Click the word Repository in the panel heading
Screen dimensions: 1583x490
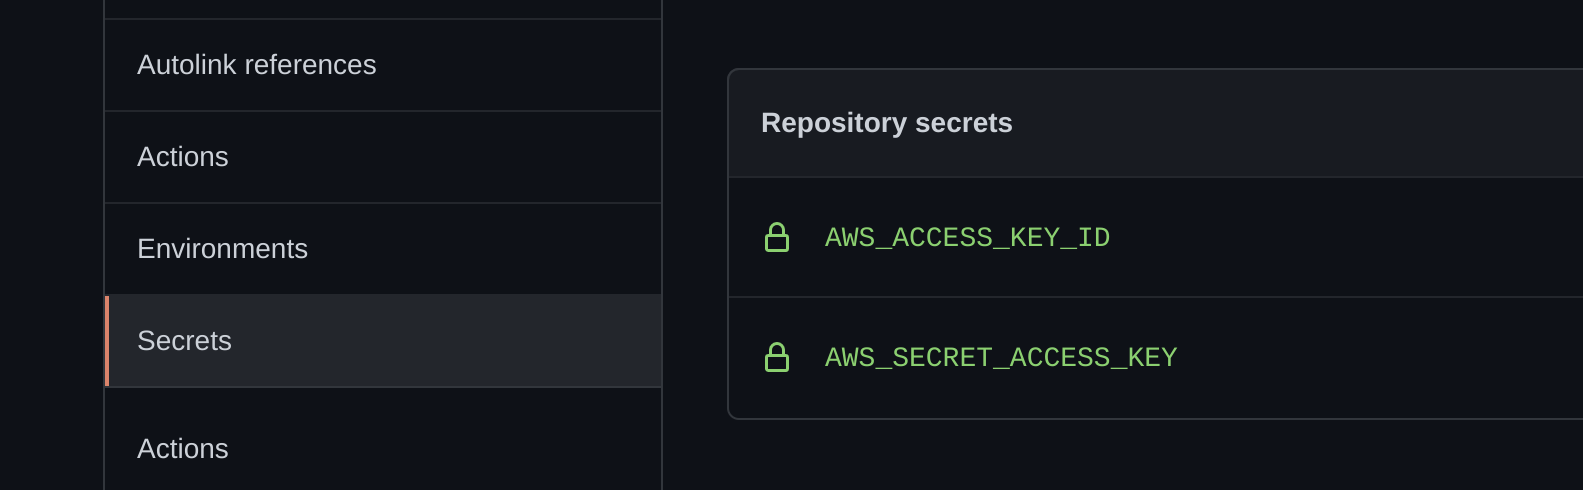pos(834,123)
